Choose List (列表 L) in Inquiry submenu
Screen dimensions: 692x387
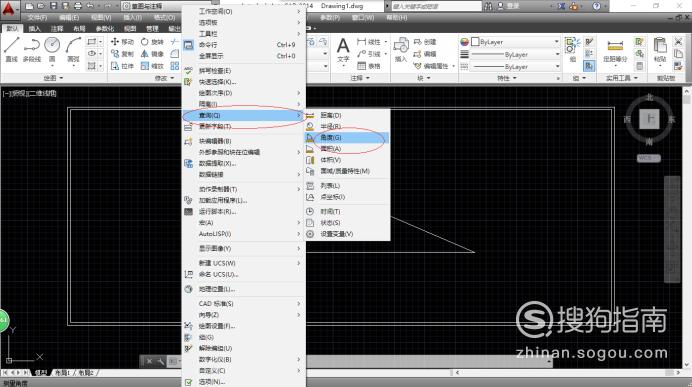[347, 186]
